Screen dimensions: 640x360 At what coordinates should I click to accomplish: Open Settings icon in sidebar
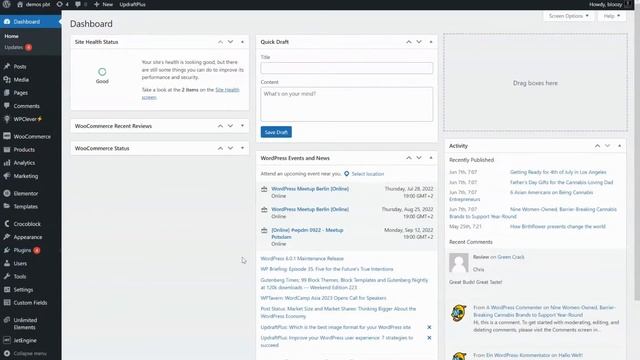tap(7, 289)
